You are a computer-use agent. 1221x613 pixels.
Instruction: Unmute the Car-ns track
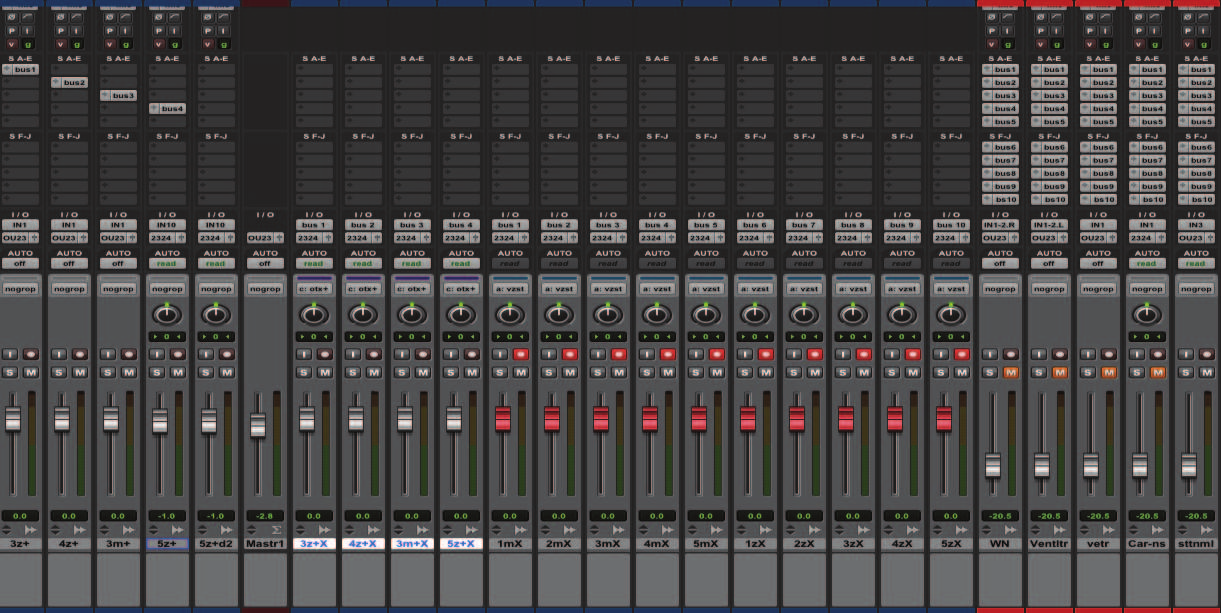(1157, 372)
